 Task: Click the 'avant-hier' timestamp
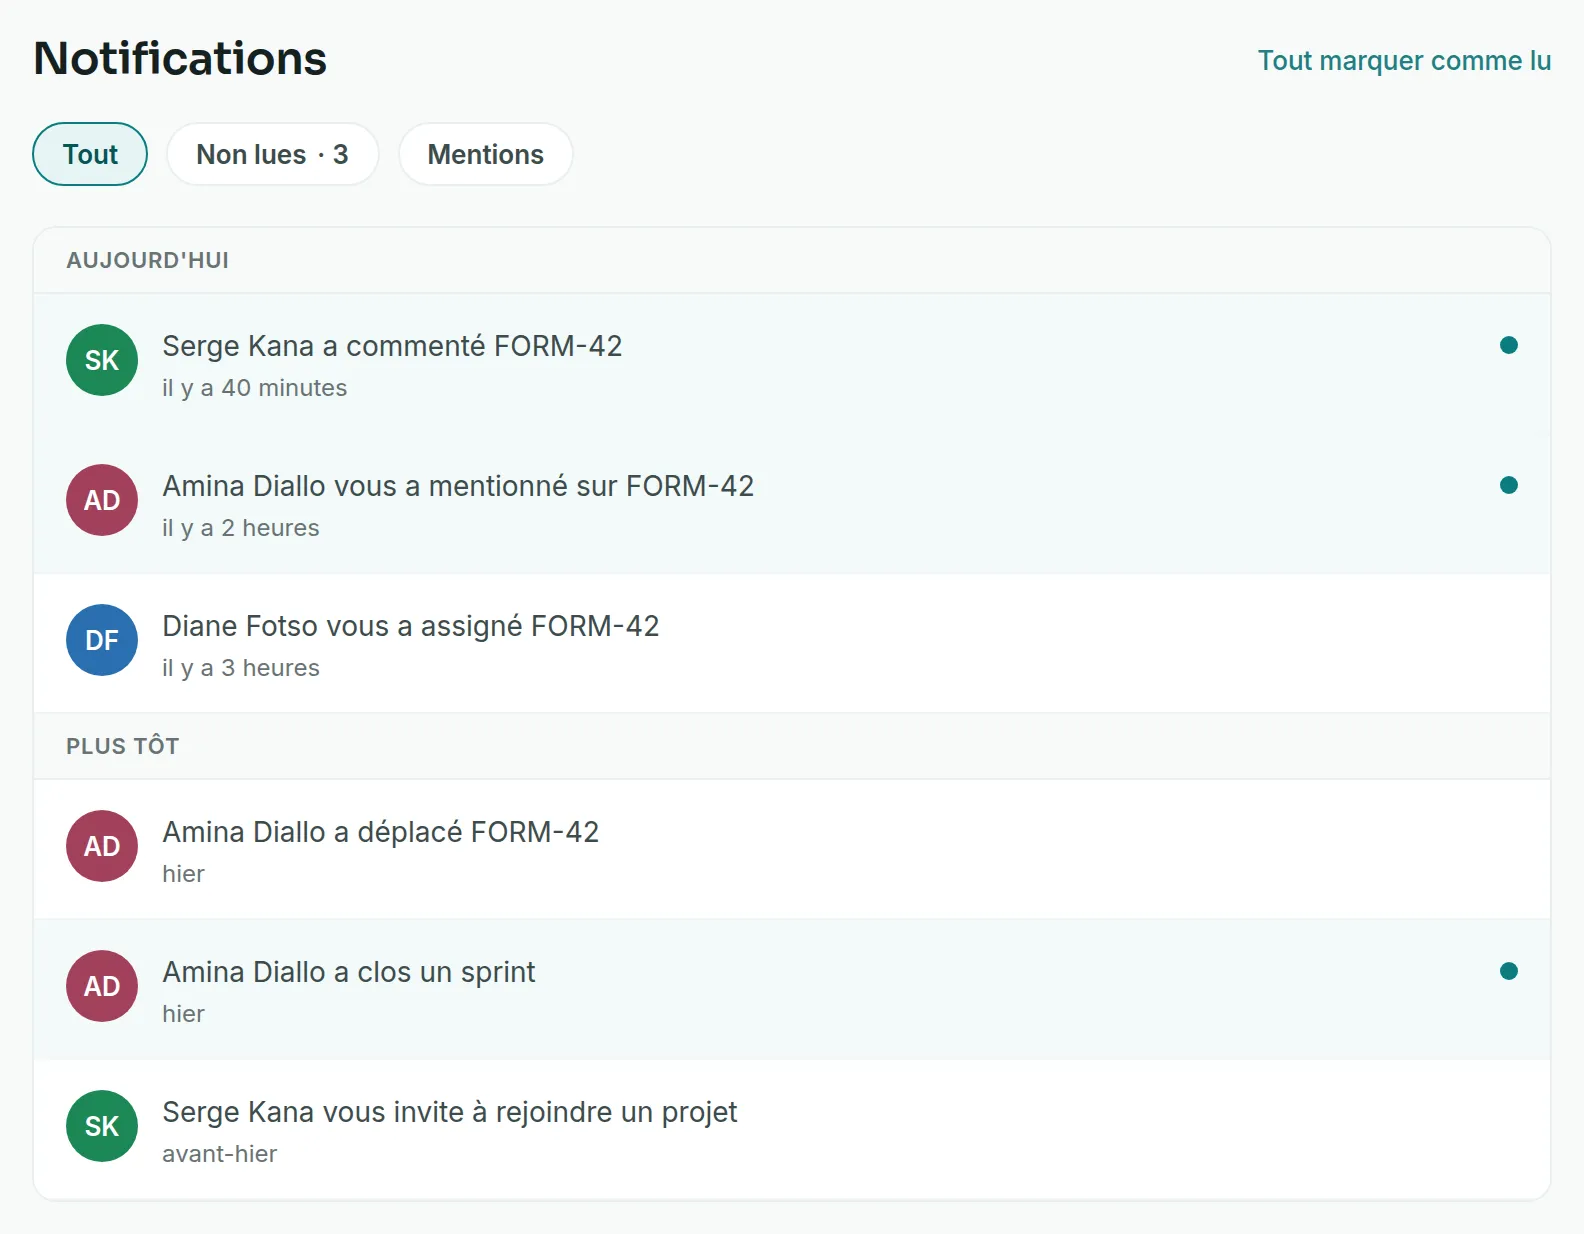click(220, 1154)
